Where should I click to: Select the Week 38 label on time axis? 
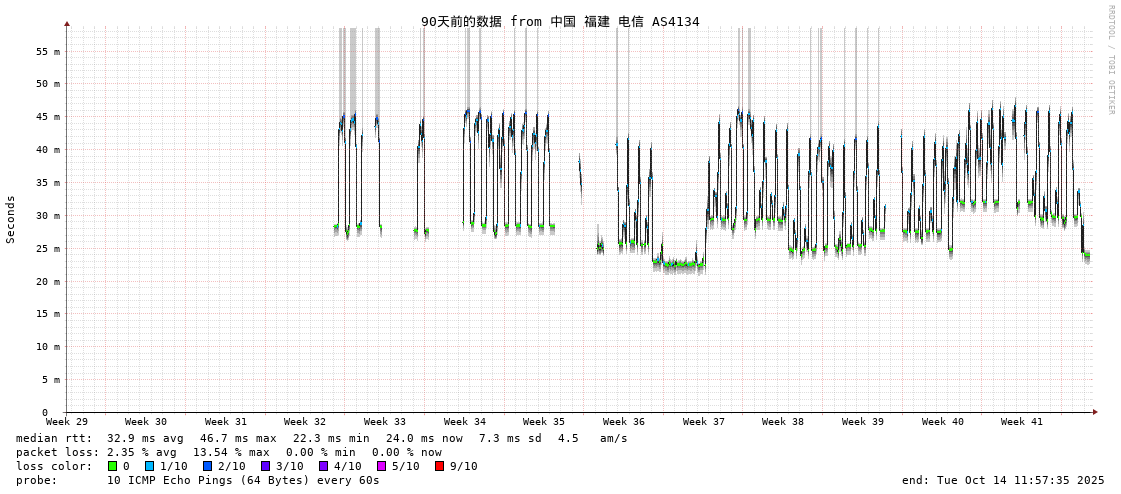(x=783, y=422)
